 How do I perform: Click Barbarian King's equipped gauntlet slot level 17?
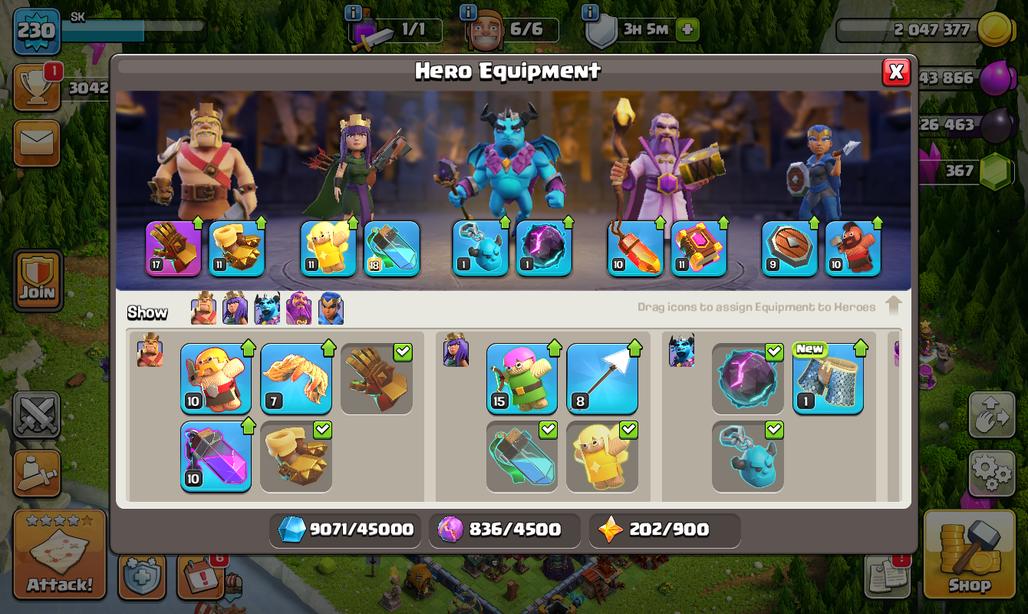tap(173, 248)
